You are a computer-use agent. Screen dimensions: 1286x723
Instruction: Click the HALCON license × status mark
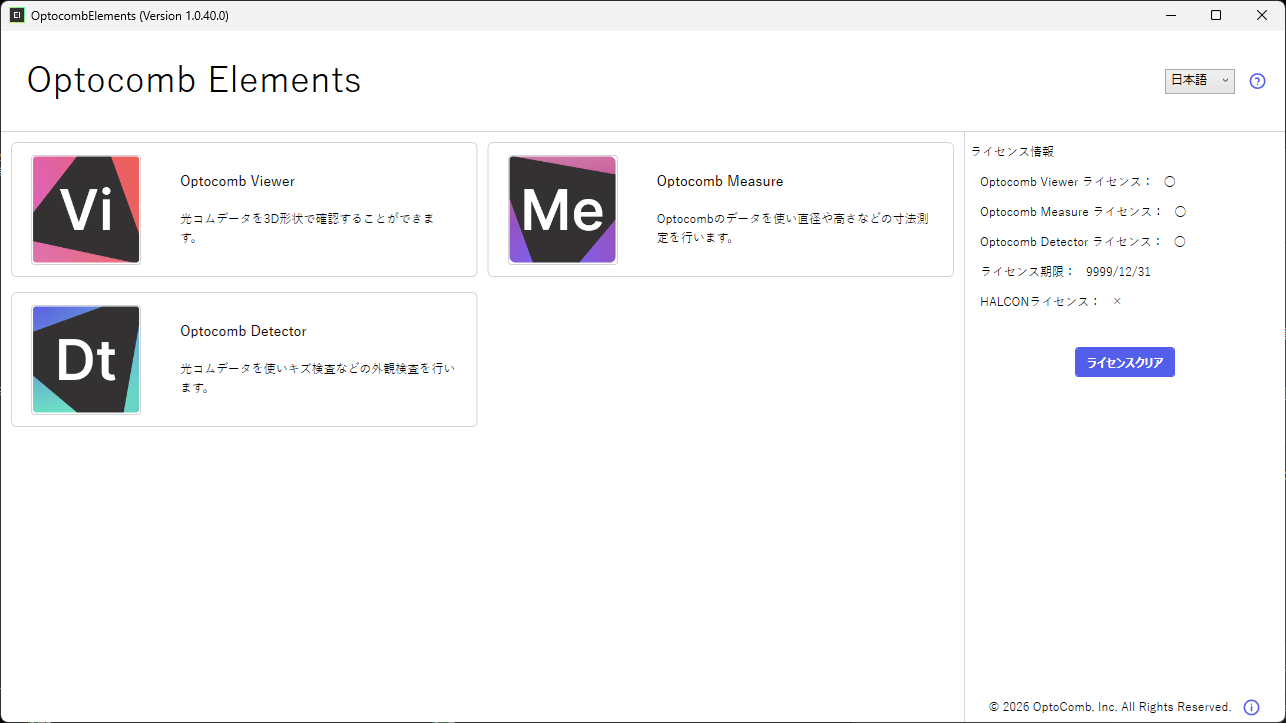pyautogui.click(x=1117, y=301)
